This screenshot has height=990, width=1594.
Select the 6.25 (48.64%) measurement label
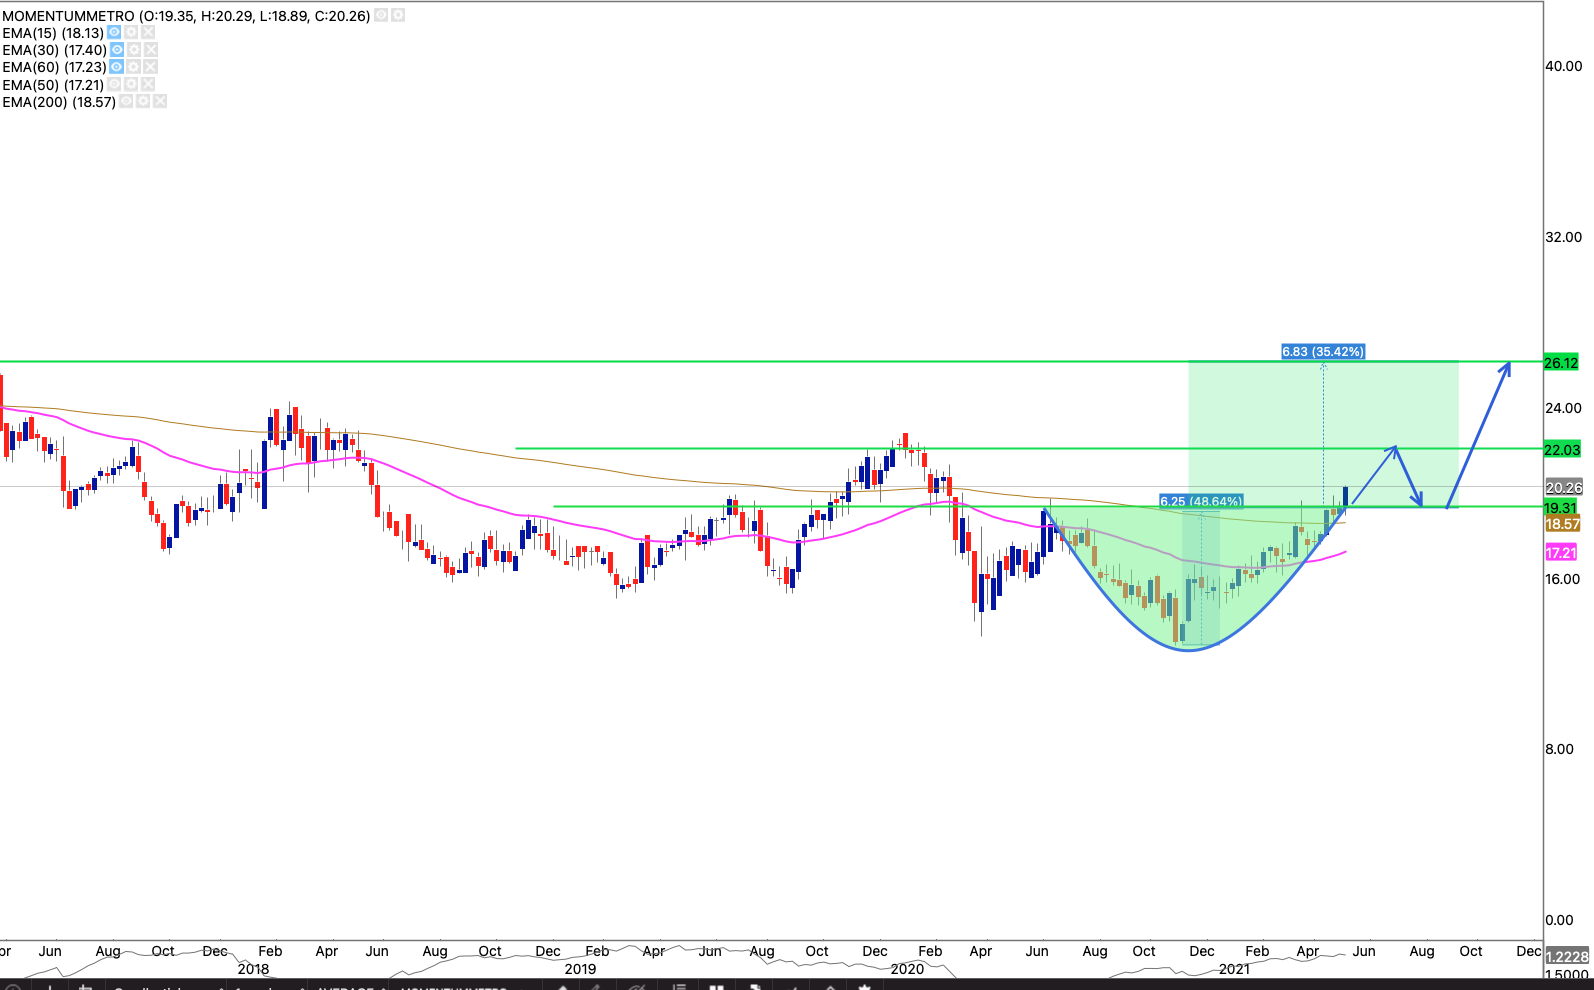[x=1201, y=501]
